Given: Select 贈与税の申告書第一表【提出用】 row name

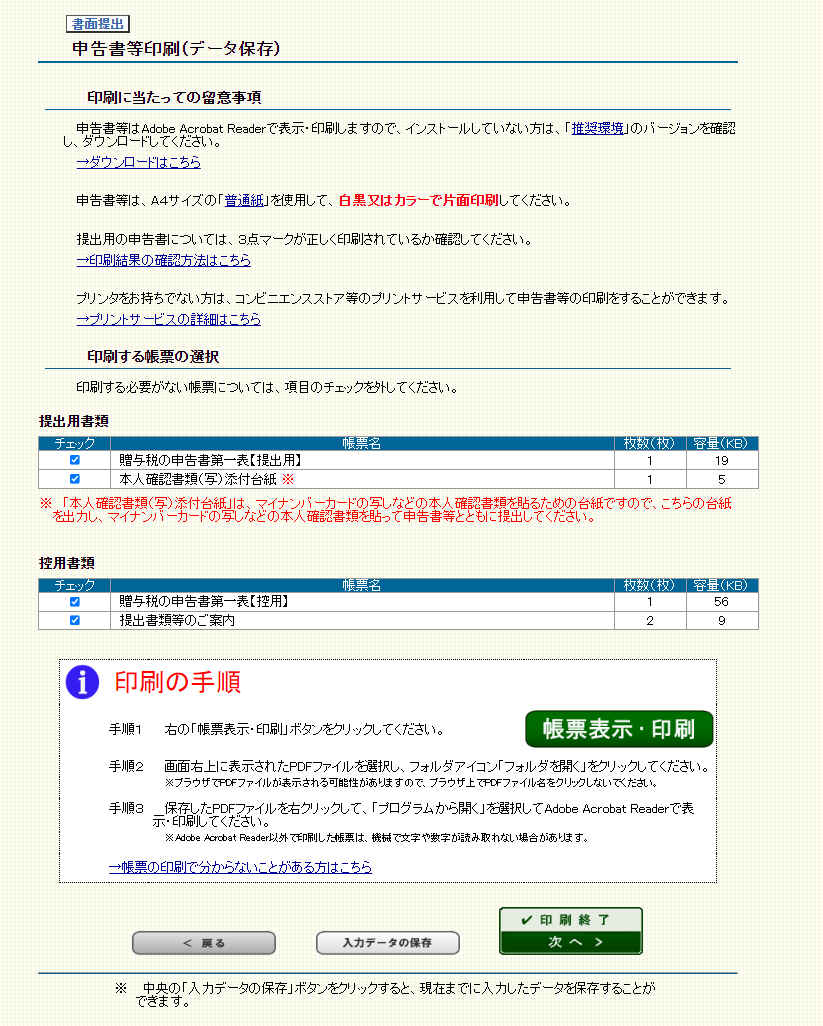Looking at the screenshot, I should [210, 460].
